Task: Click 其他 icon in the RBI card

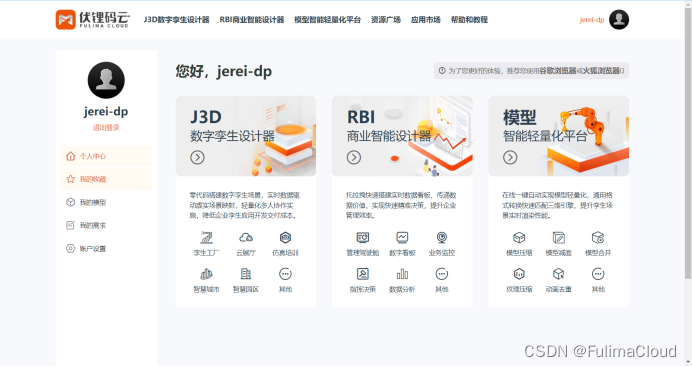Action: pyautogui.click(x=442, y=274)
